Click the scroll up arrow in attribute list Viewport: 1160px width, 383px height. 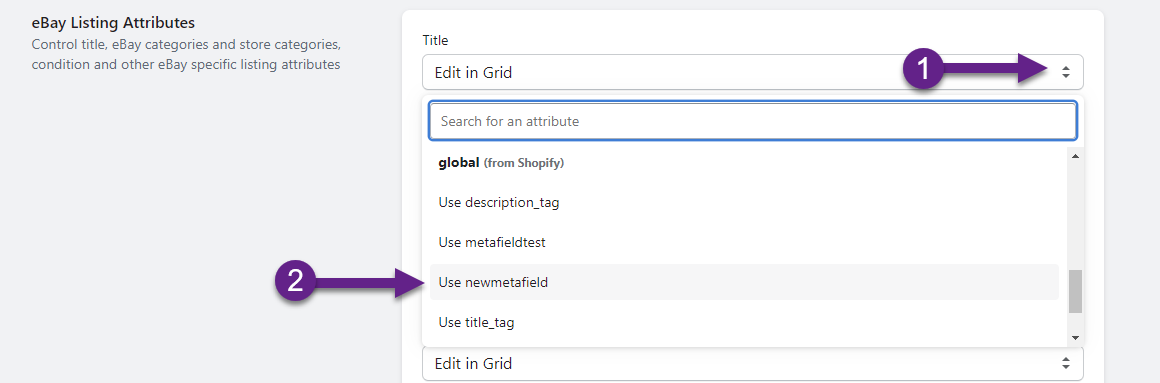coord(1075,156)
